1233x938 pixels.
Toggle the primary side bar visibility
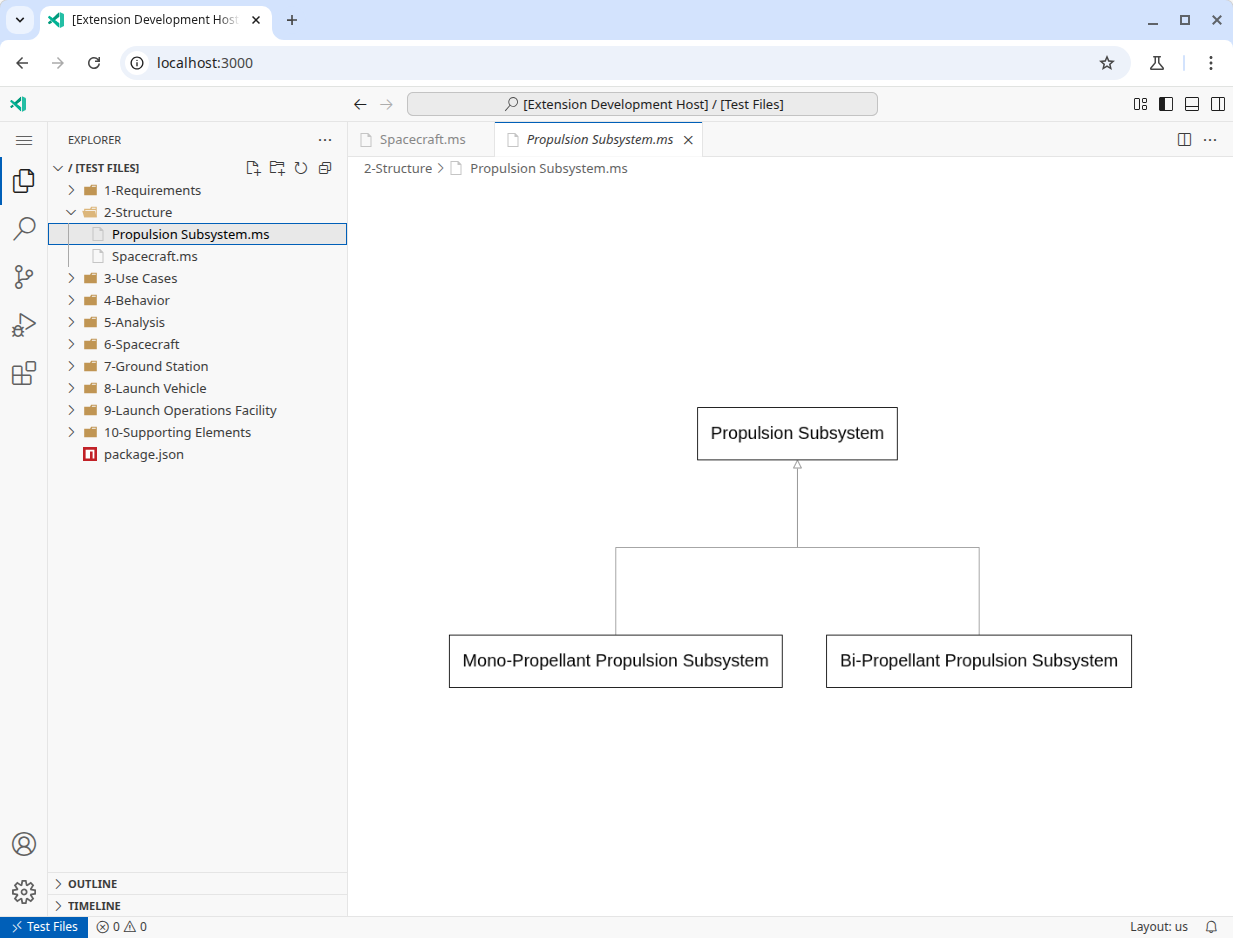tap(1166, 104)
